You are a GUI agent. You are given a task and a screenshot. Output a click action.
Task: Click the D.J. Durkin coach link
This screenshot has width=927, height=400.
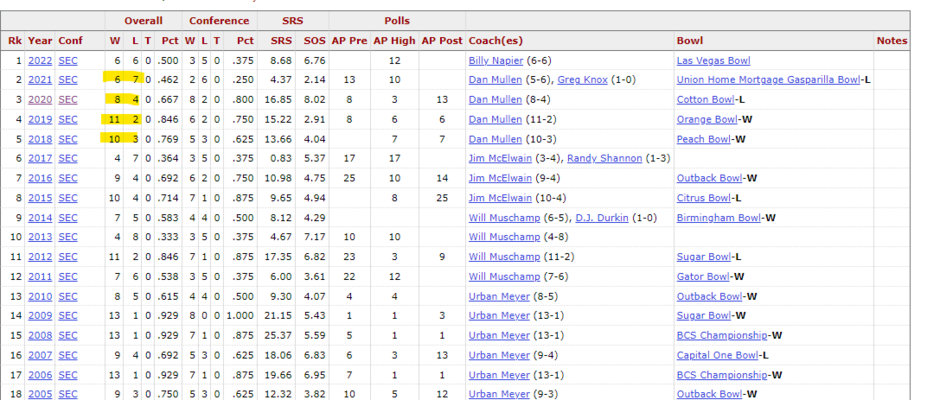click(x=602, y=217)
